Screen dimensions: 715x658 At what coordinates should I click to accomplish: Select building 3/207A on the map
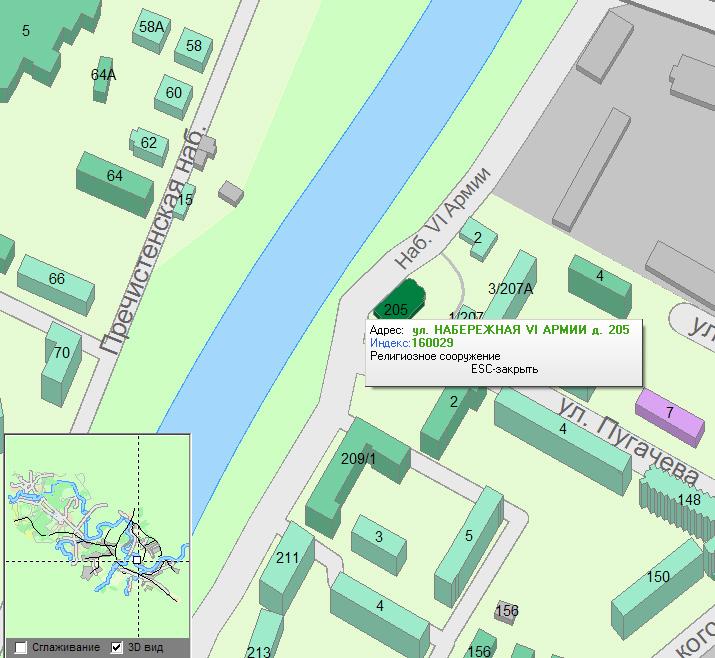click(510, 288)
